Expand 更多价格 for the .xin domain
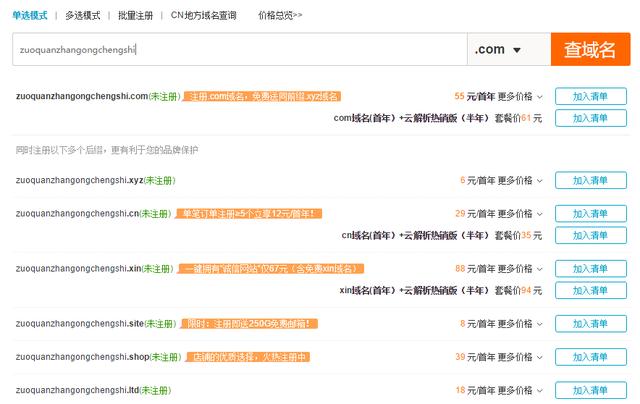The width and height of the screenshot is (640, 404). (520, 269)
